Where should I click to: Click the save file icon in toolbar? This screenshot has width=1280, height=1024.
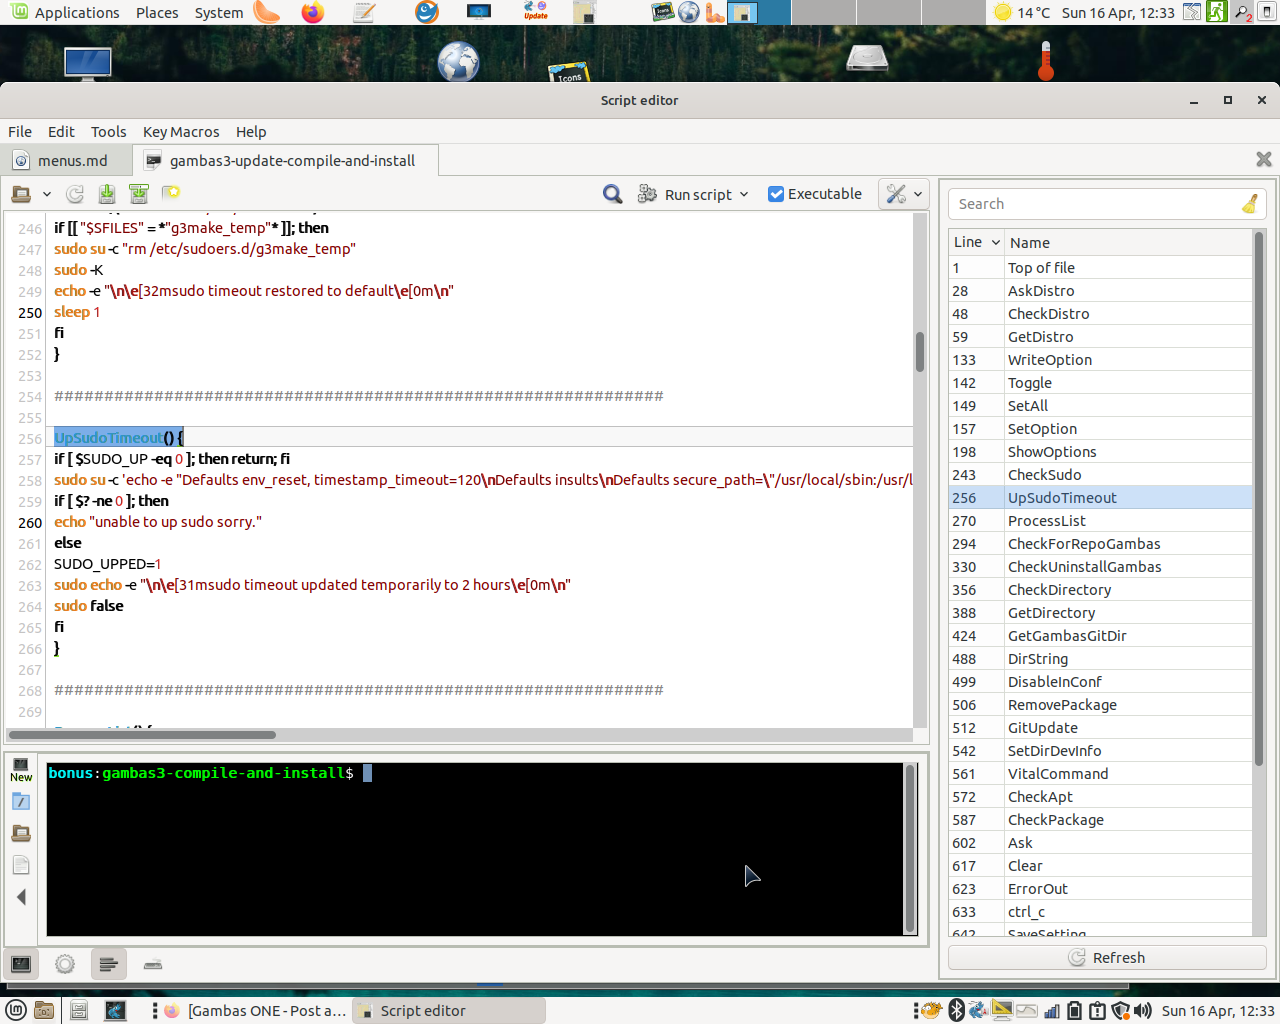[x=107, y=194]
